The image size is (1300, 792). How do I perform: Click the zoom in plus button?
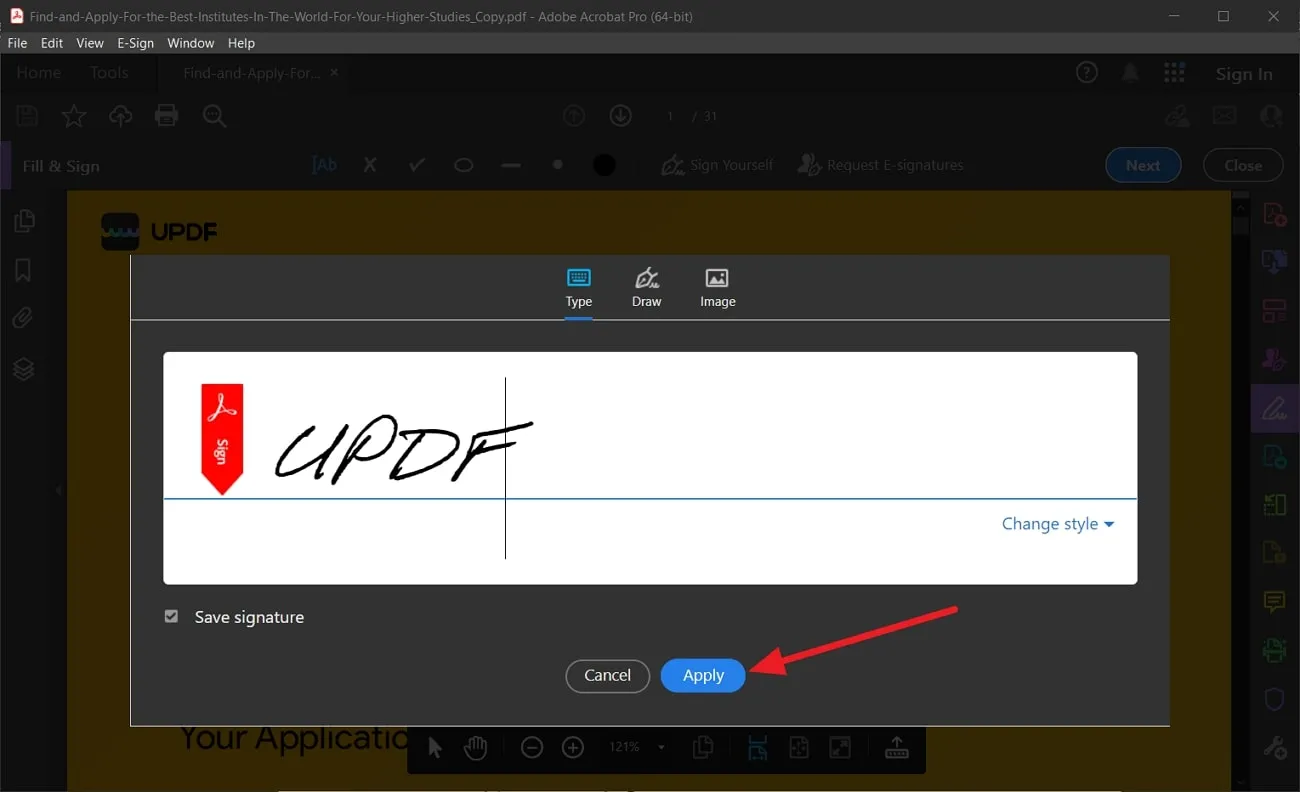pos(573,748)
